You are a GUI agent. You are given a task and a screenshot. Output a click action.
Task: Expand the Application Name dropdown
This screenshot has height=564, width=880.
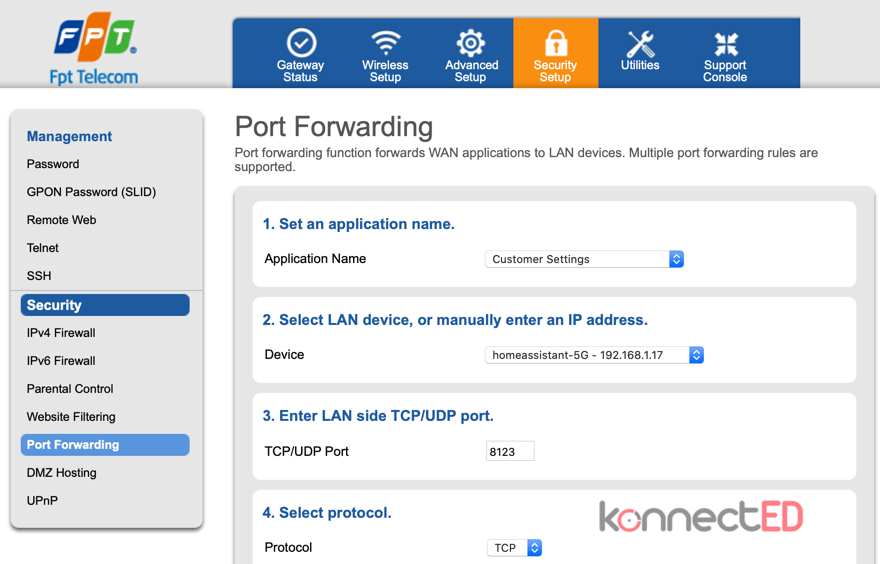point(584,259)
